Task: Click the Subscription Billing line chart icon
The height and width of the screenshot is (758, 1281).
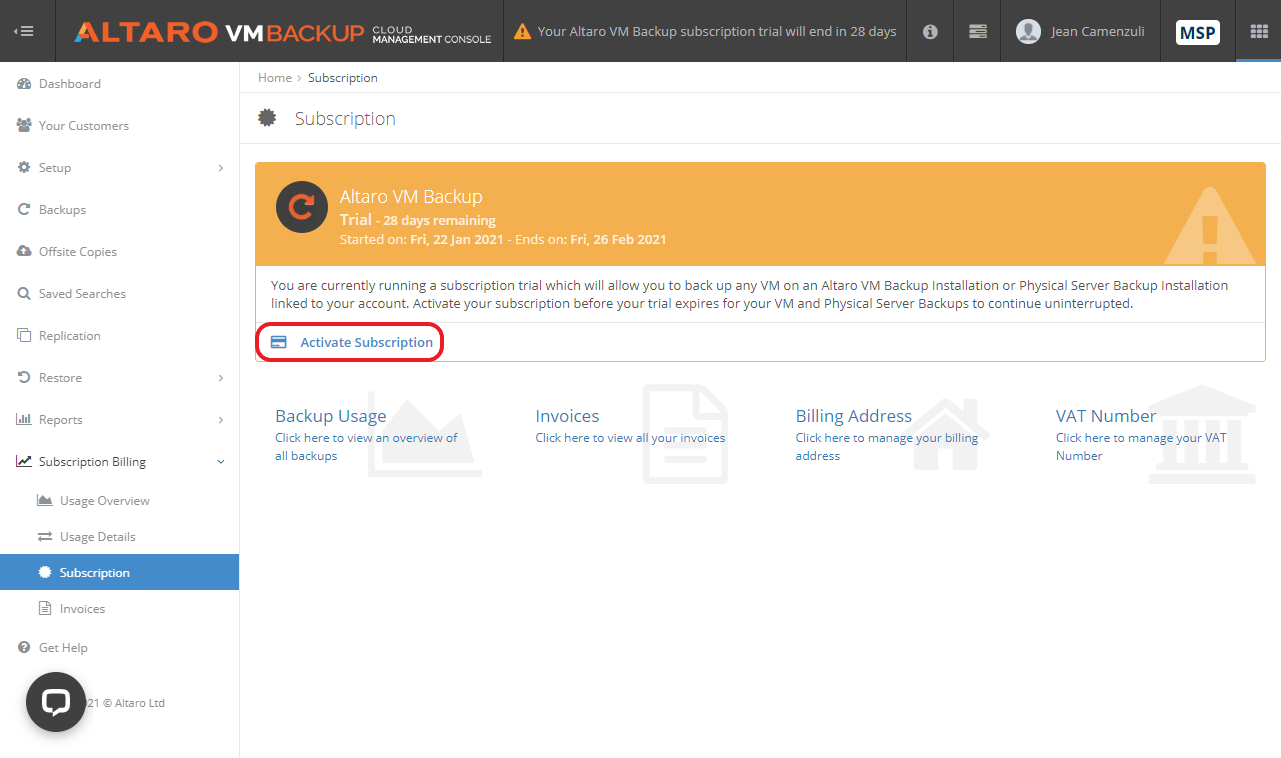Action: 24,462
